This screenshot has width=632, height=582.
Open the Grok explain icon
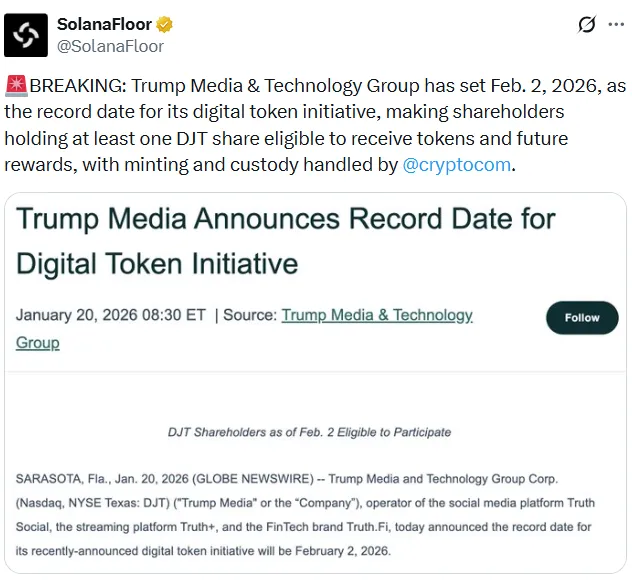[x=587, y=25]
